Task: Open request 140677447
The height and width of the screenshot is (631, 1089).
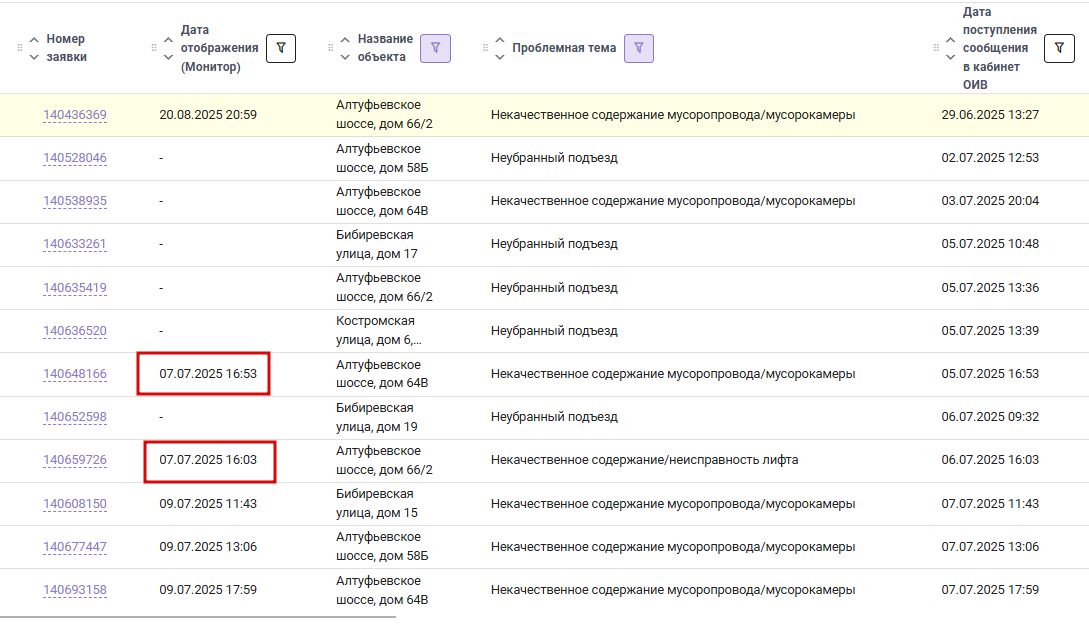Action: [x=75, y=547]
